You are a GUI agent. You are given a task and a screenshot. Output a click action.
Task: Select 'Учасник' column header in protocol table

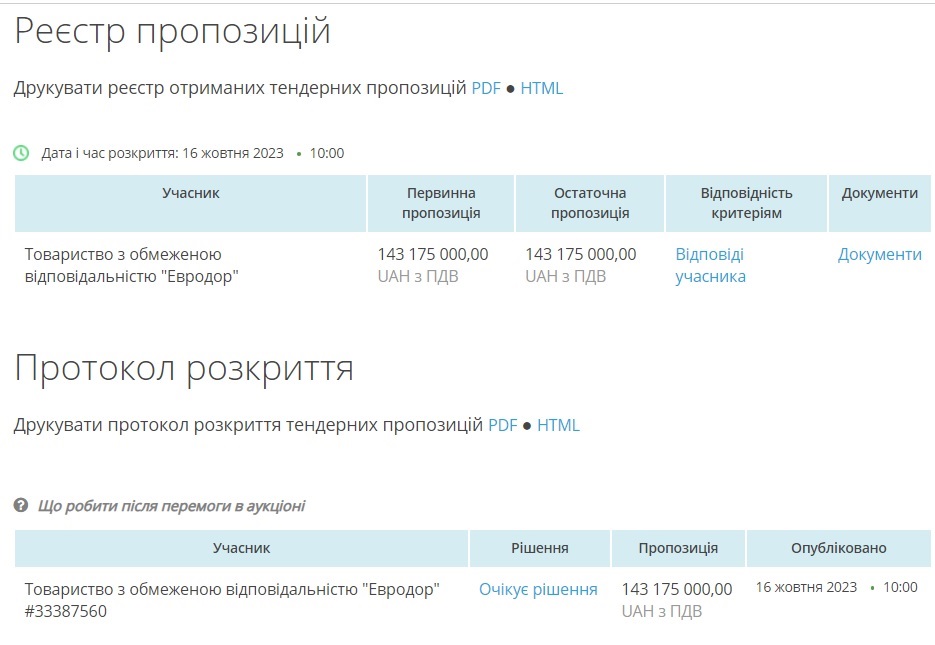pyautogui.click(x=242, y=548)
